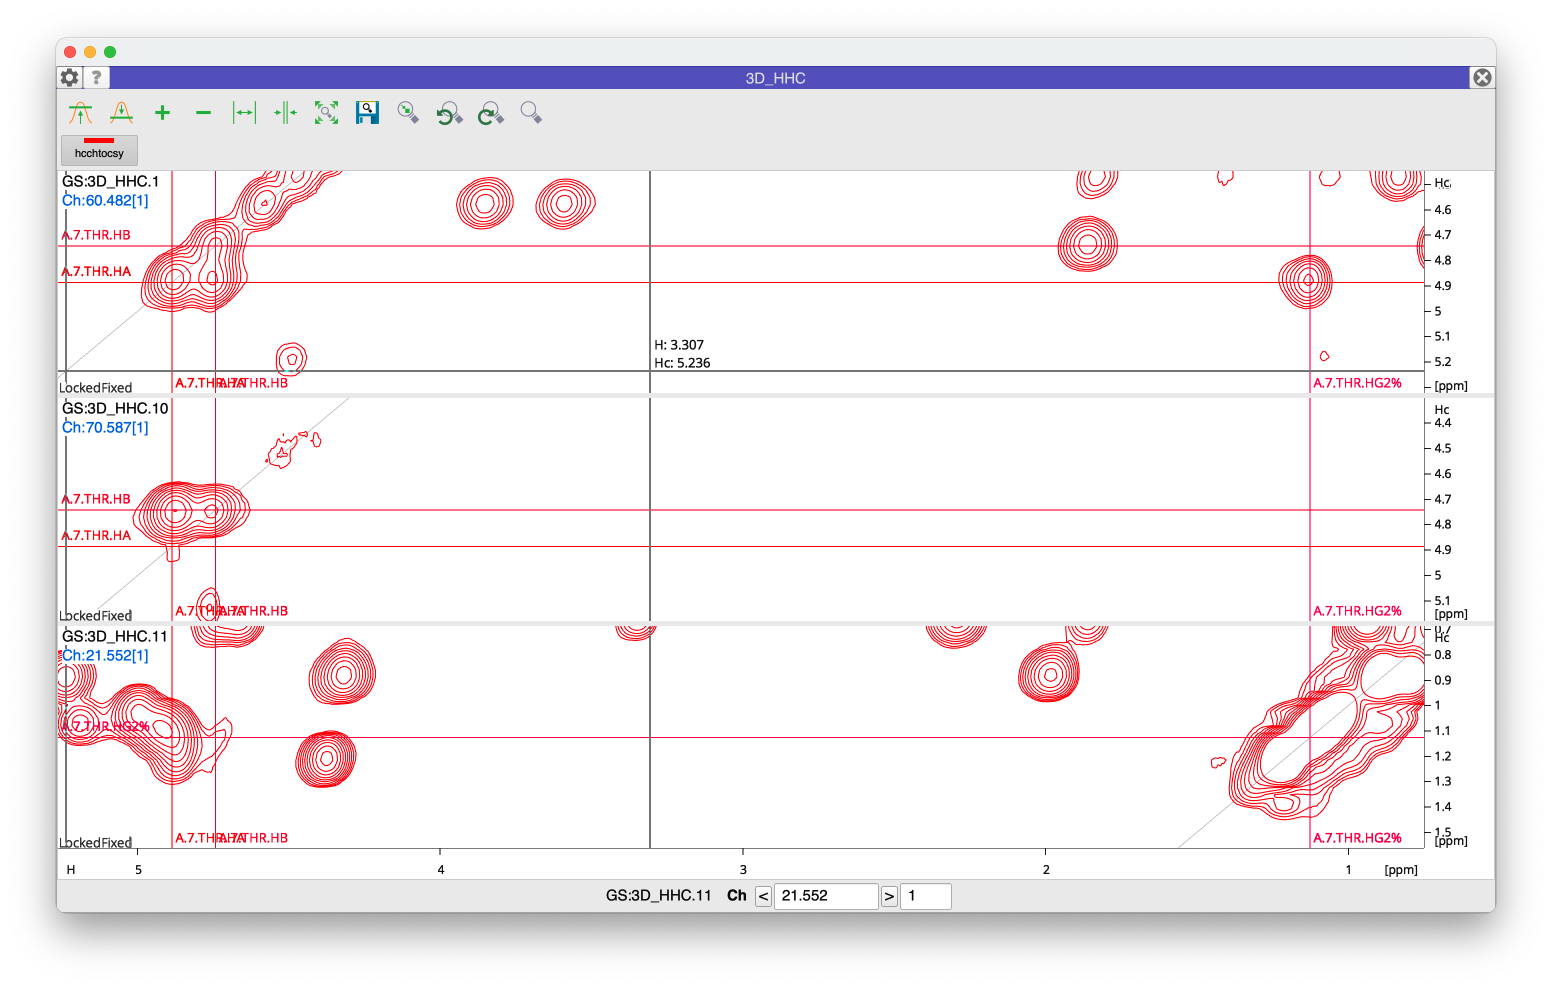Step to the next Ch plane
Image resolution: width=1552 pixels, height=987 pixels.
(x=889, y=896)
